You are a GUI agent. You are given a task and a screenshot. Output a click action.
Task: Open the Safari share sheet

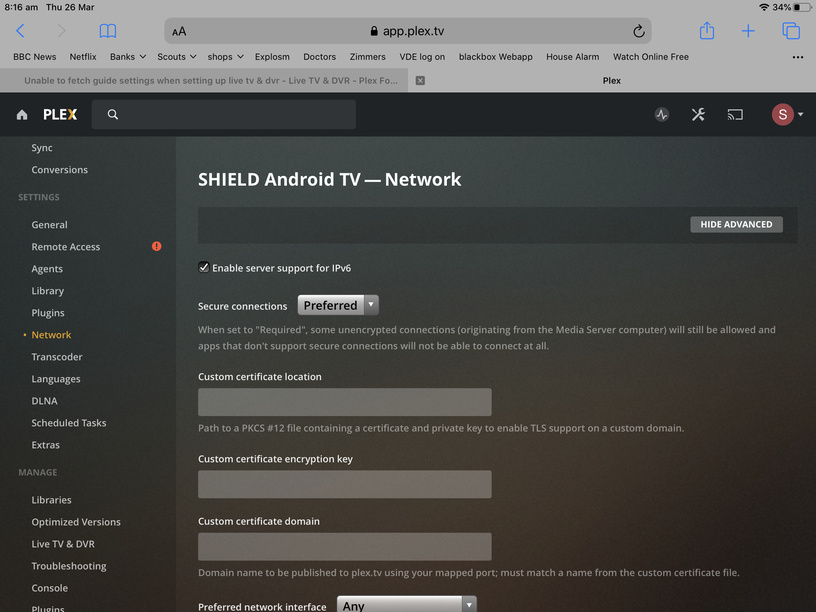(706, 31)
